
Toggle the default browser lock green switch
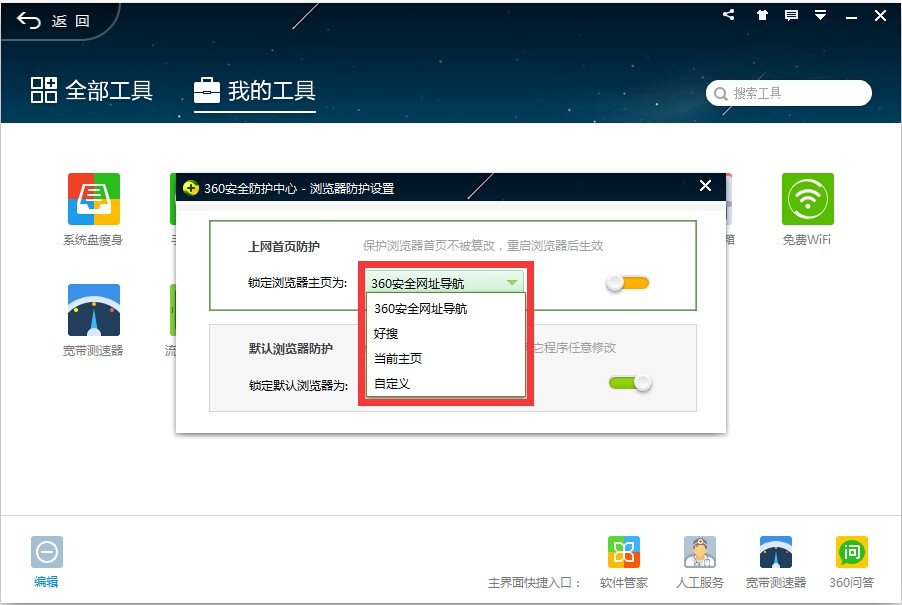tap(630, 383)
